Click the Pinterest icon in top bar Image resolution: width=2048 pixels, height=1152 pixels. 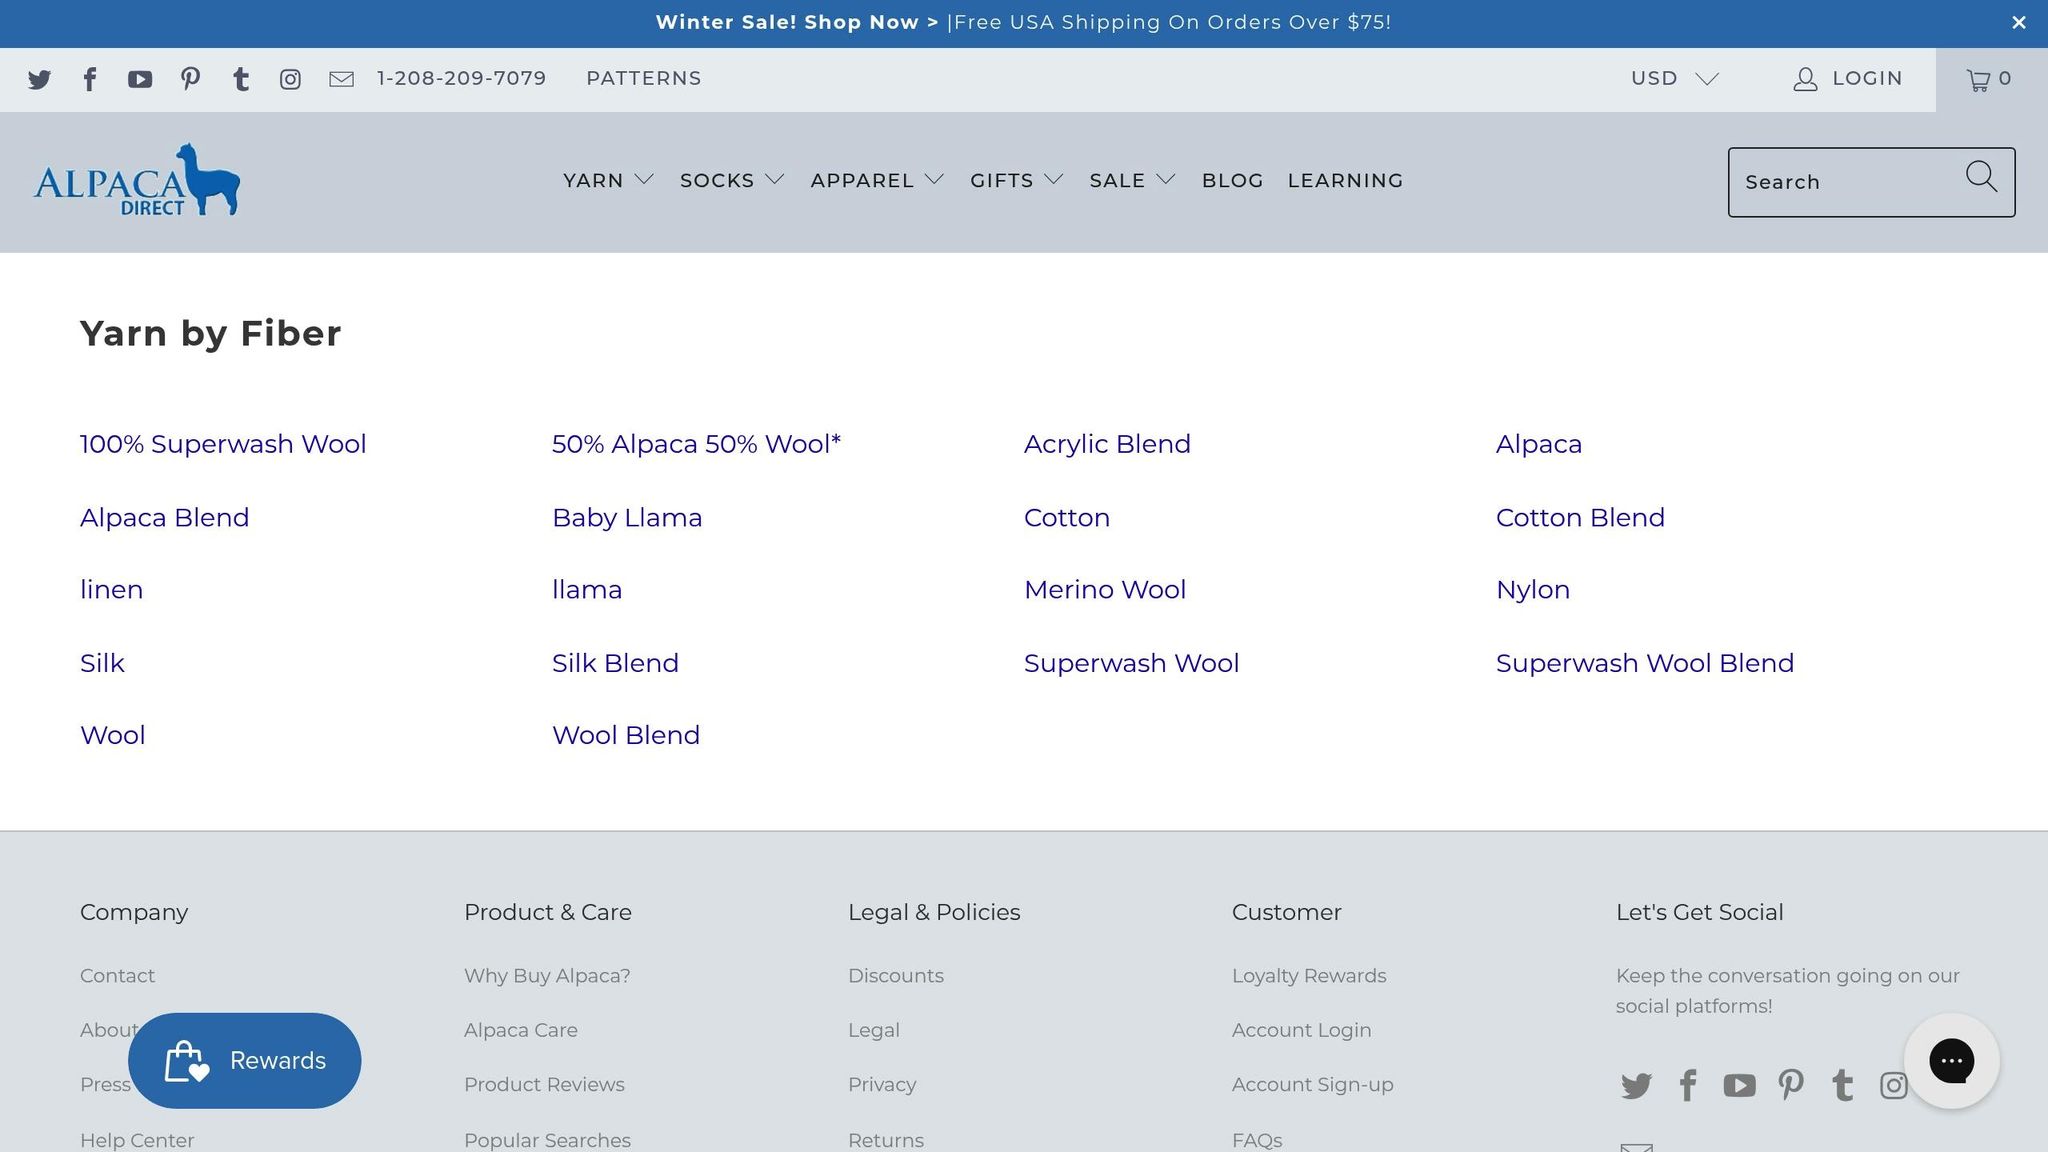pyautogui.click(x=190, y=79)
